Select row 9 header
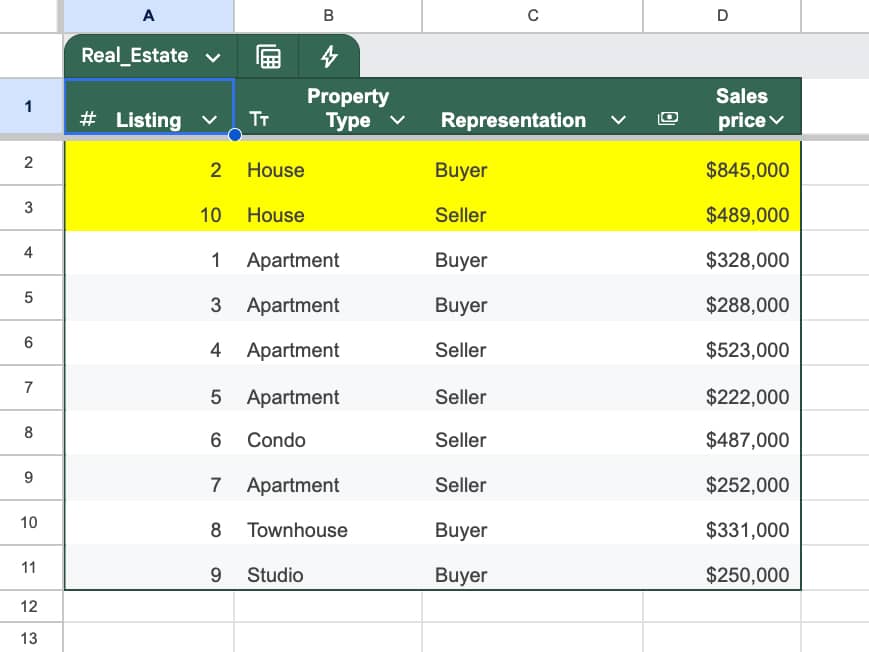Viewport: 869px width, 652px height. click(x=29, y=477)
